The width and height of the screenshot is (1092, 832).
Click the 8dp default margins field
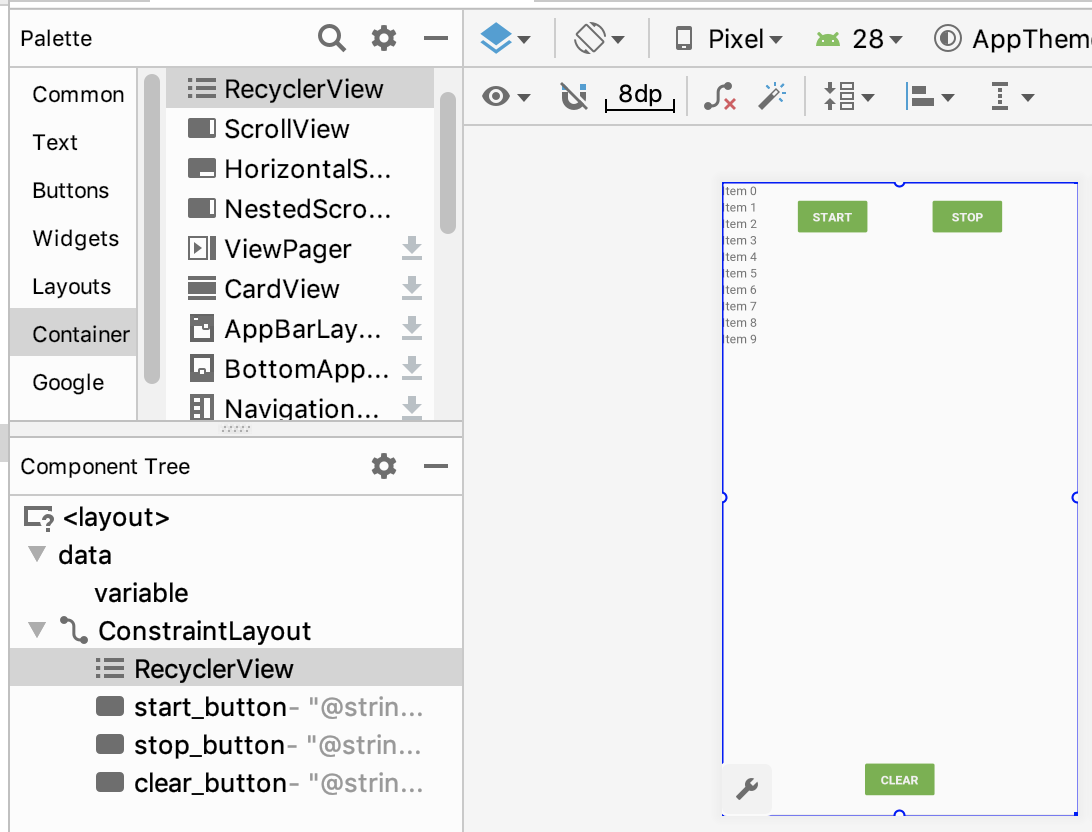pos(640,96)
